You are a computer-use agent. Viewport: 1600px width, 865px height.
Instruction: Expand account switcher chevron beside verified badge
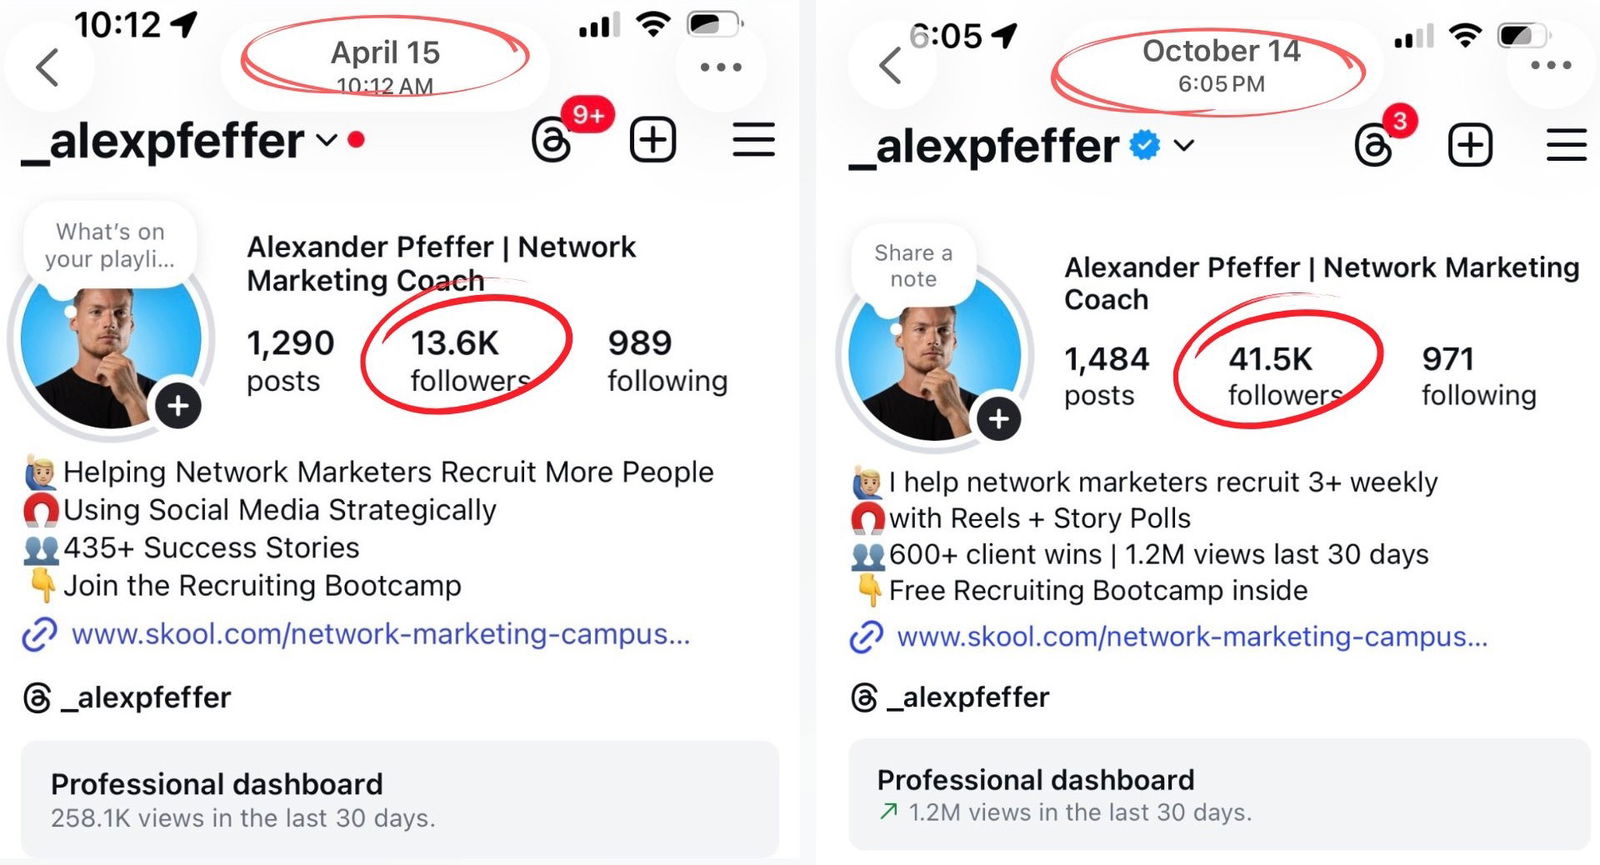click(x=1184, y=146)
